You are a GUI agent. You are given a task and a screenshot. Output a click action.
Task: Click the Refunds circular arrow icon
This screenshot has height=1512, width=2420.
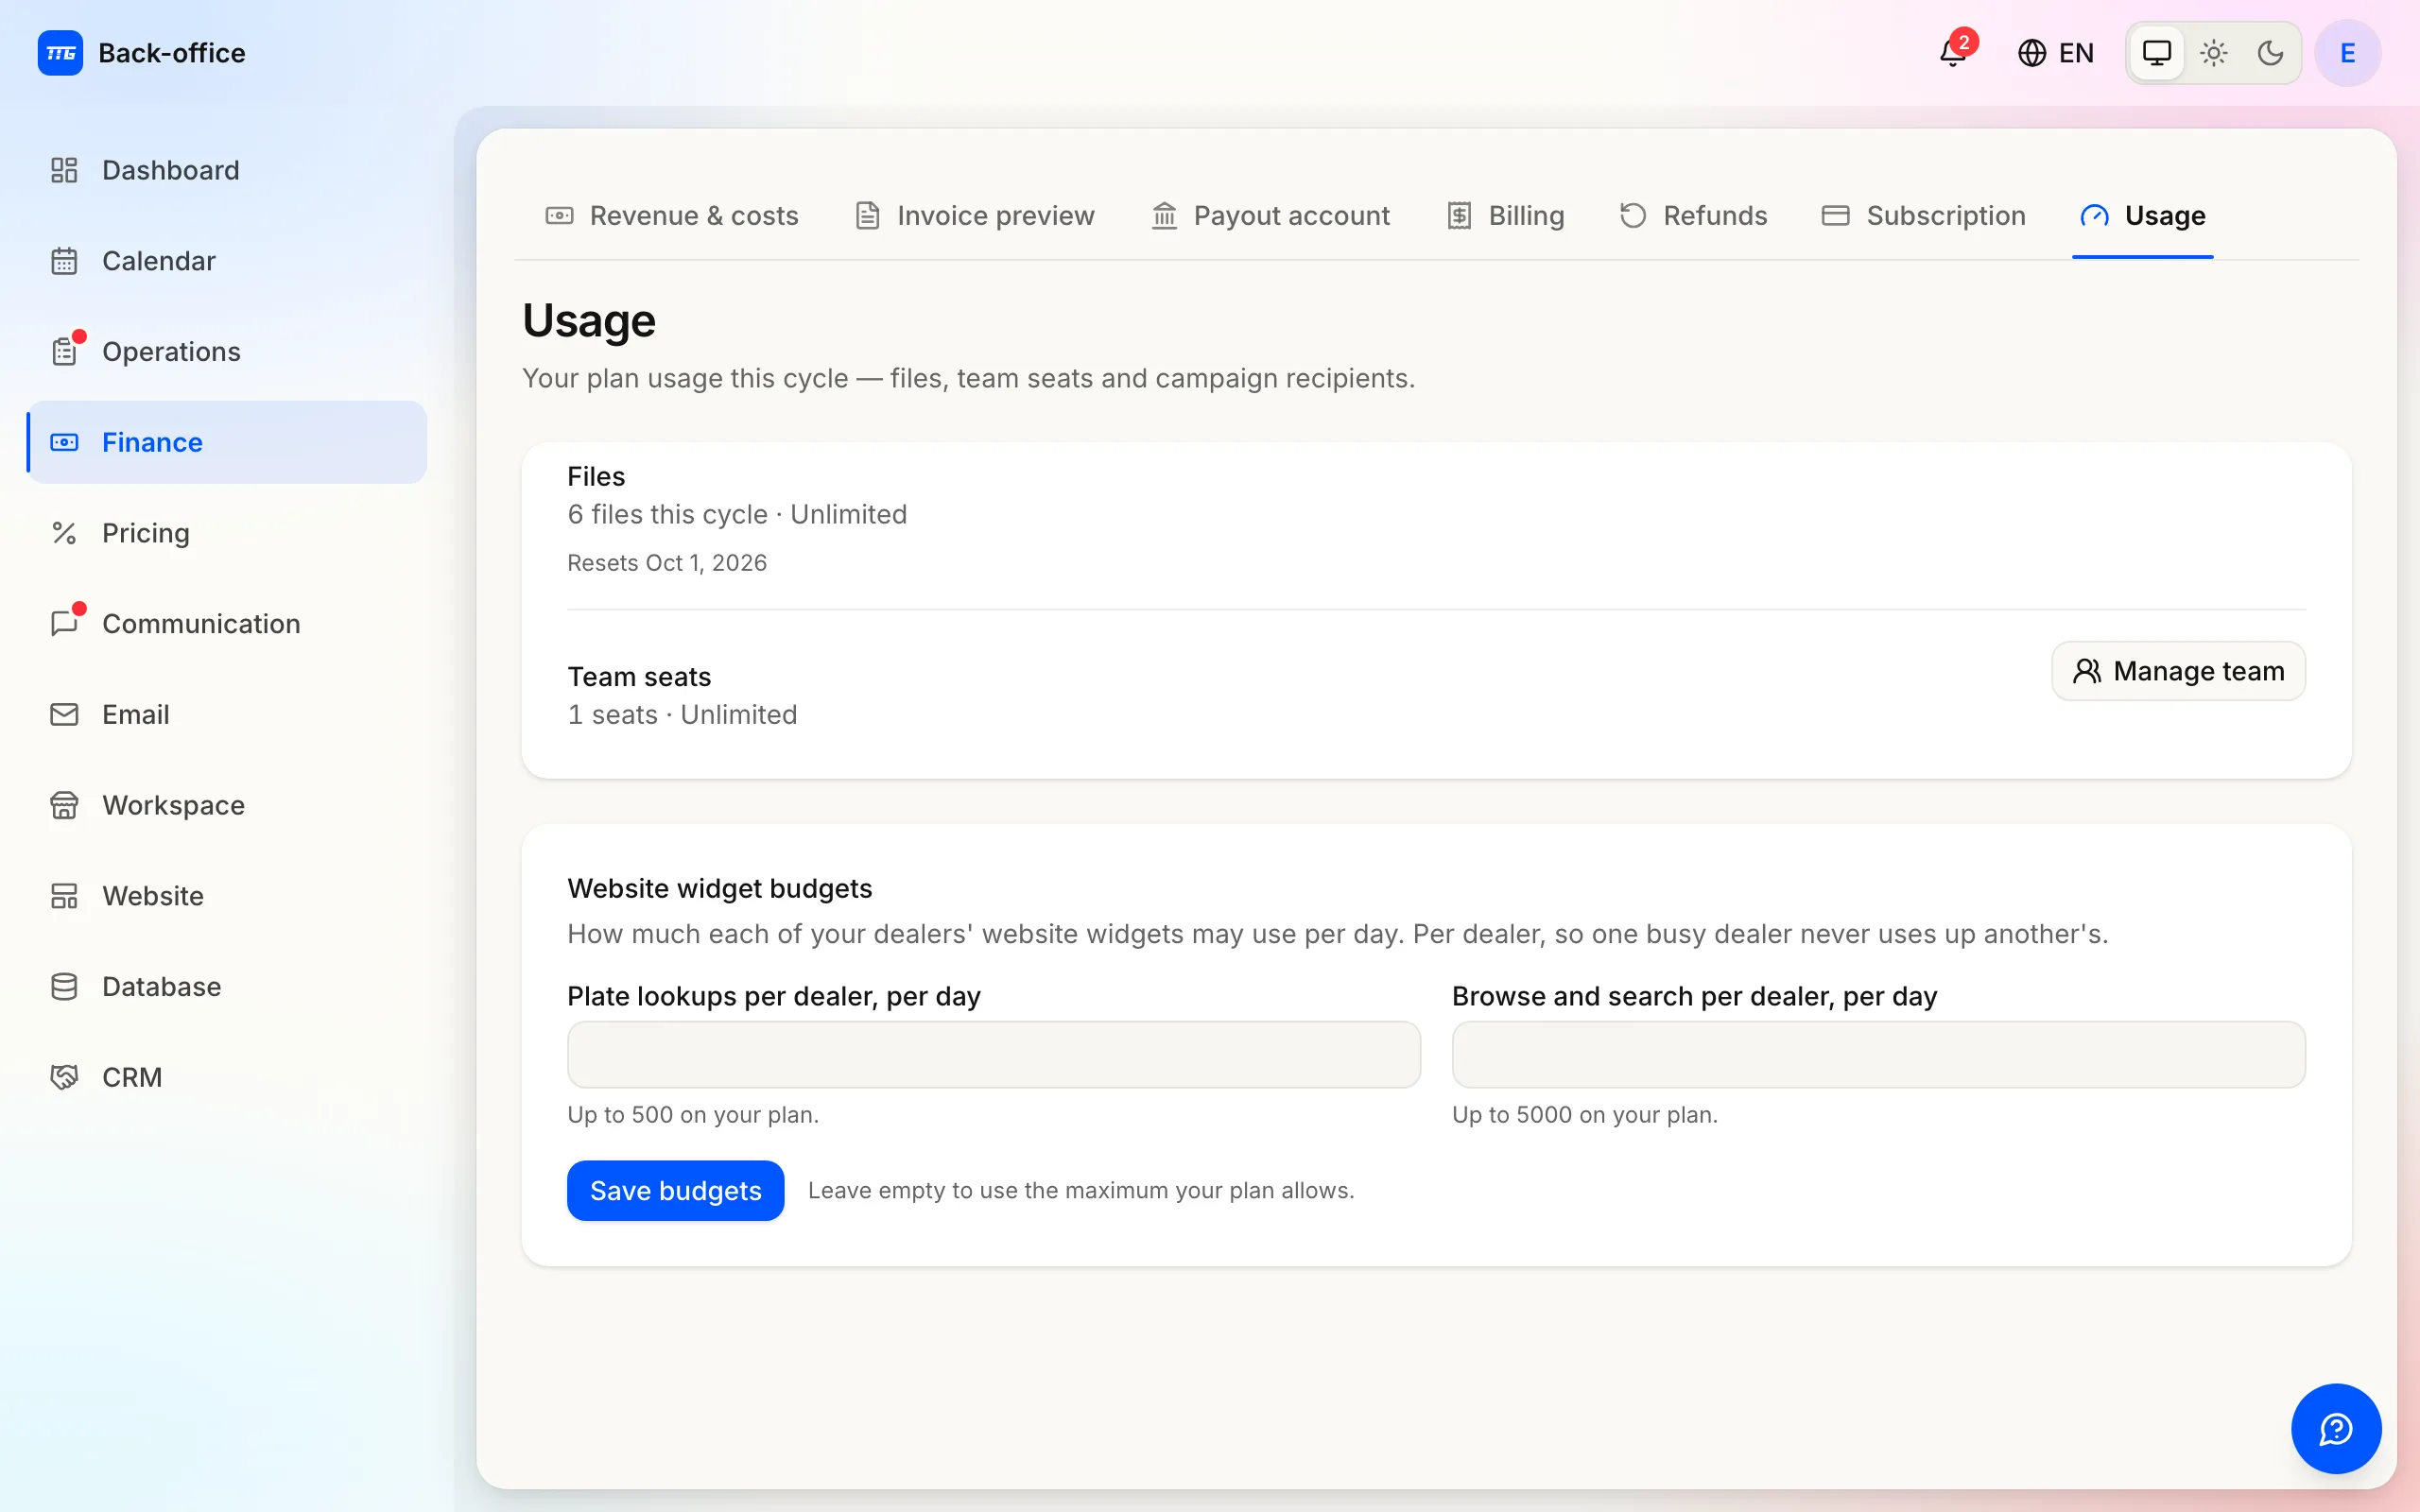click(1633, 216)
